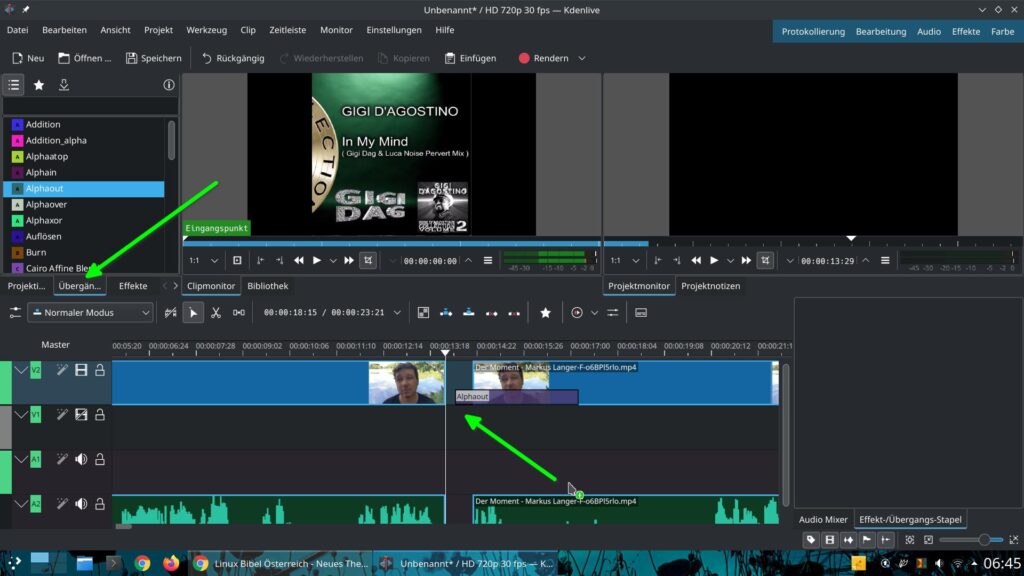
Task: Open the timeline timecode format dropdown
Action: (397, 313)
